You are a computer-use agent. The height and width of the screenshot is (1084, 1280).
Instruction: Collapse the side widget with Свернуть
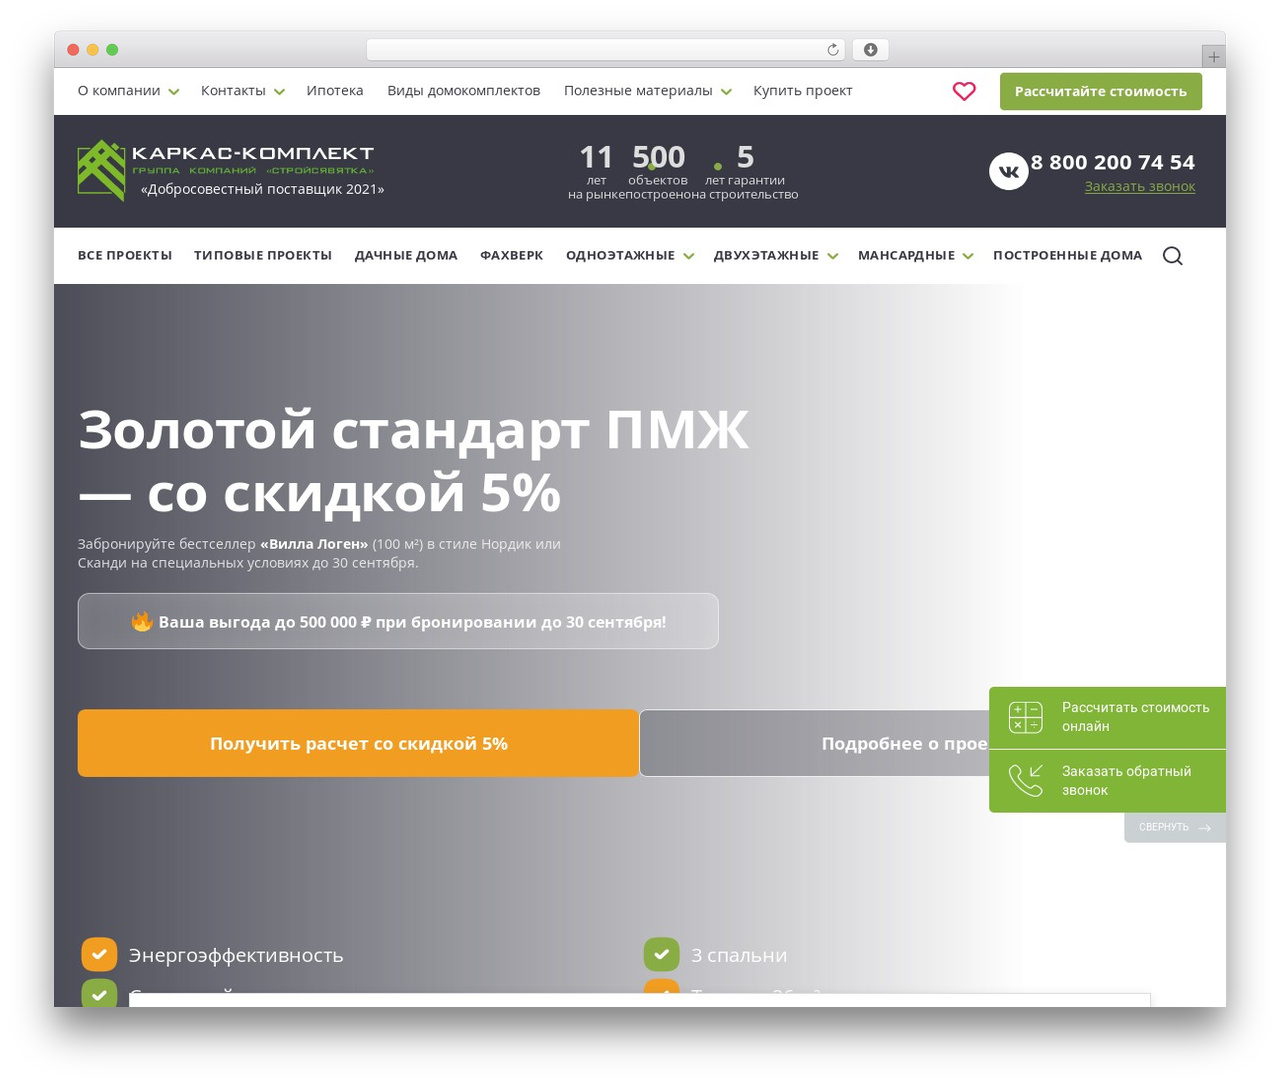(1175, 828)
